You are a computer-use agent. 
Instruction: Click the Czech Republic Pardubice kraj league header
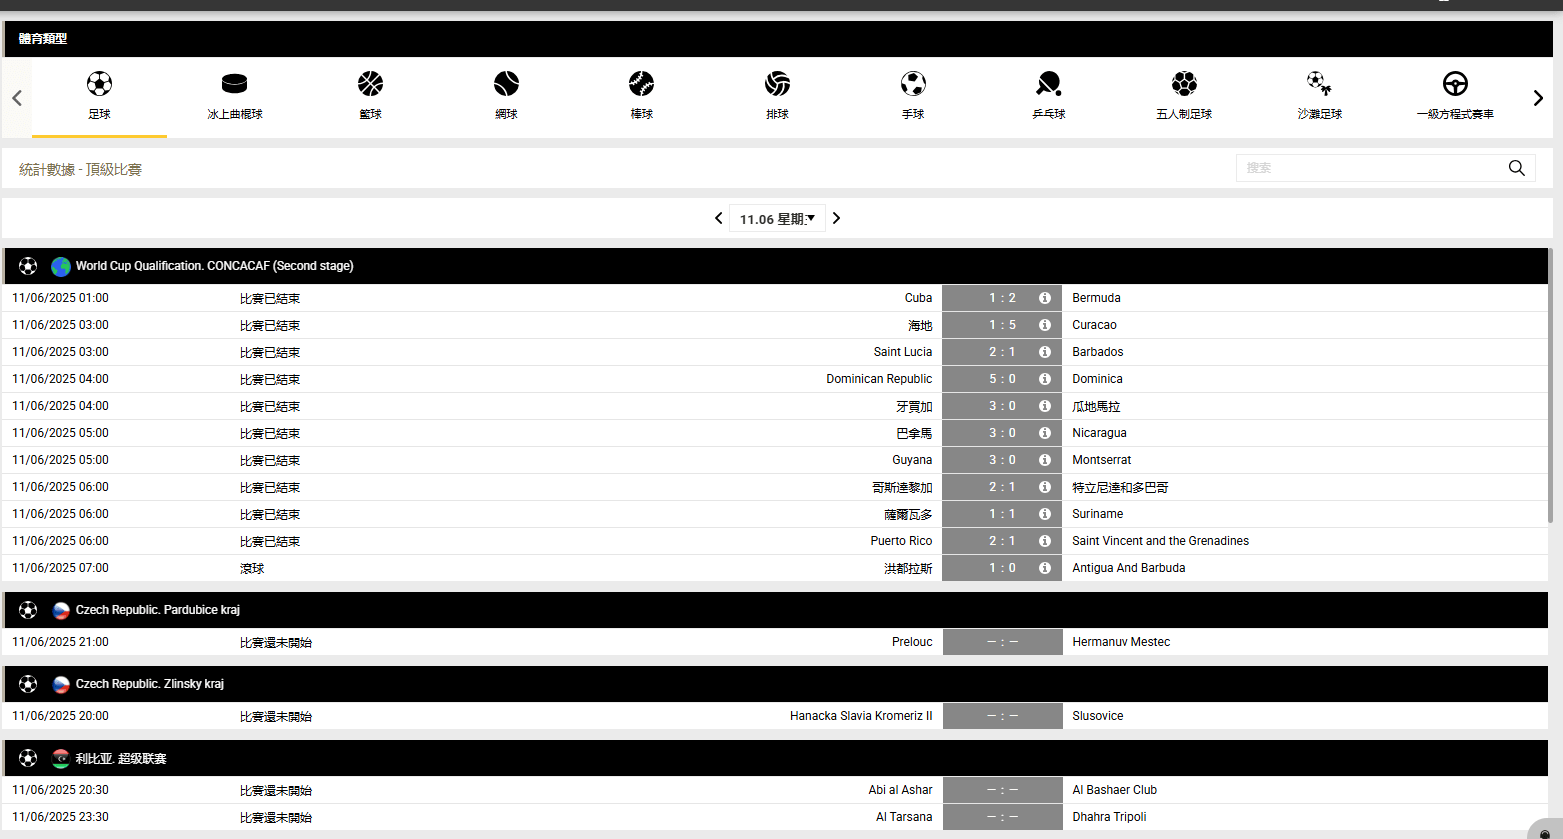(157, 610)
